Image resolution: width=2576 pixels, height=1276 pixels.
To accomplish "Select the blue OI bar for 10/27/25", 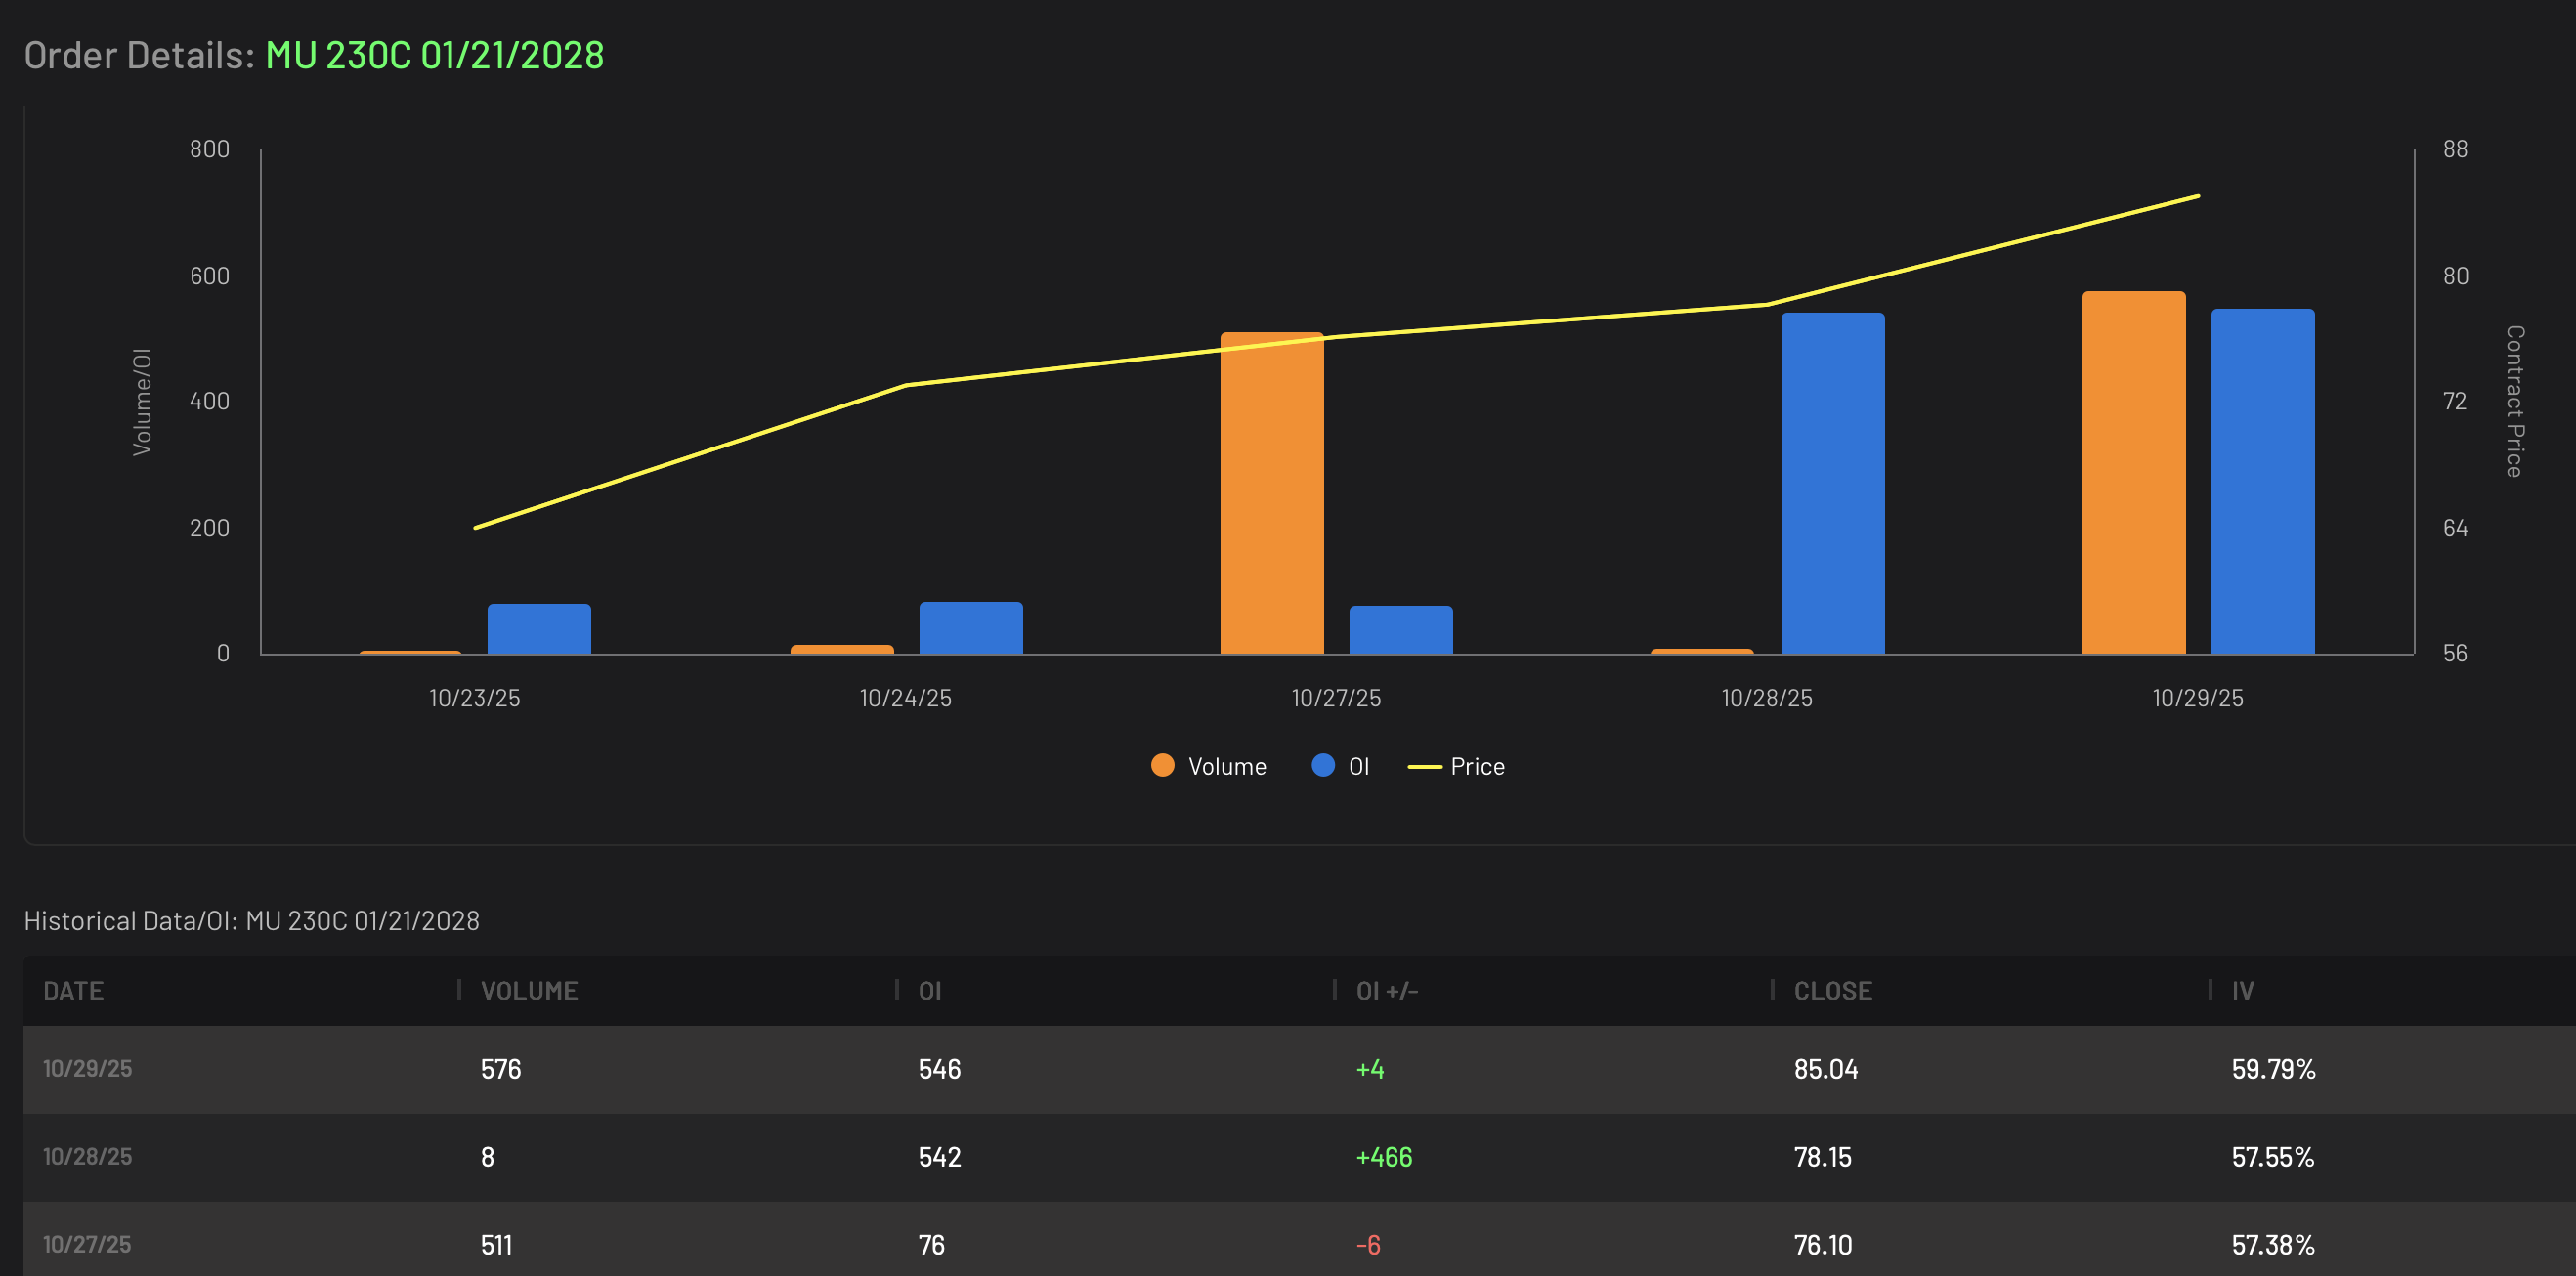I will coord(1401,630).
